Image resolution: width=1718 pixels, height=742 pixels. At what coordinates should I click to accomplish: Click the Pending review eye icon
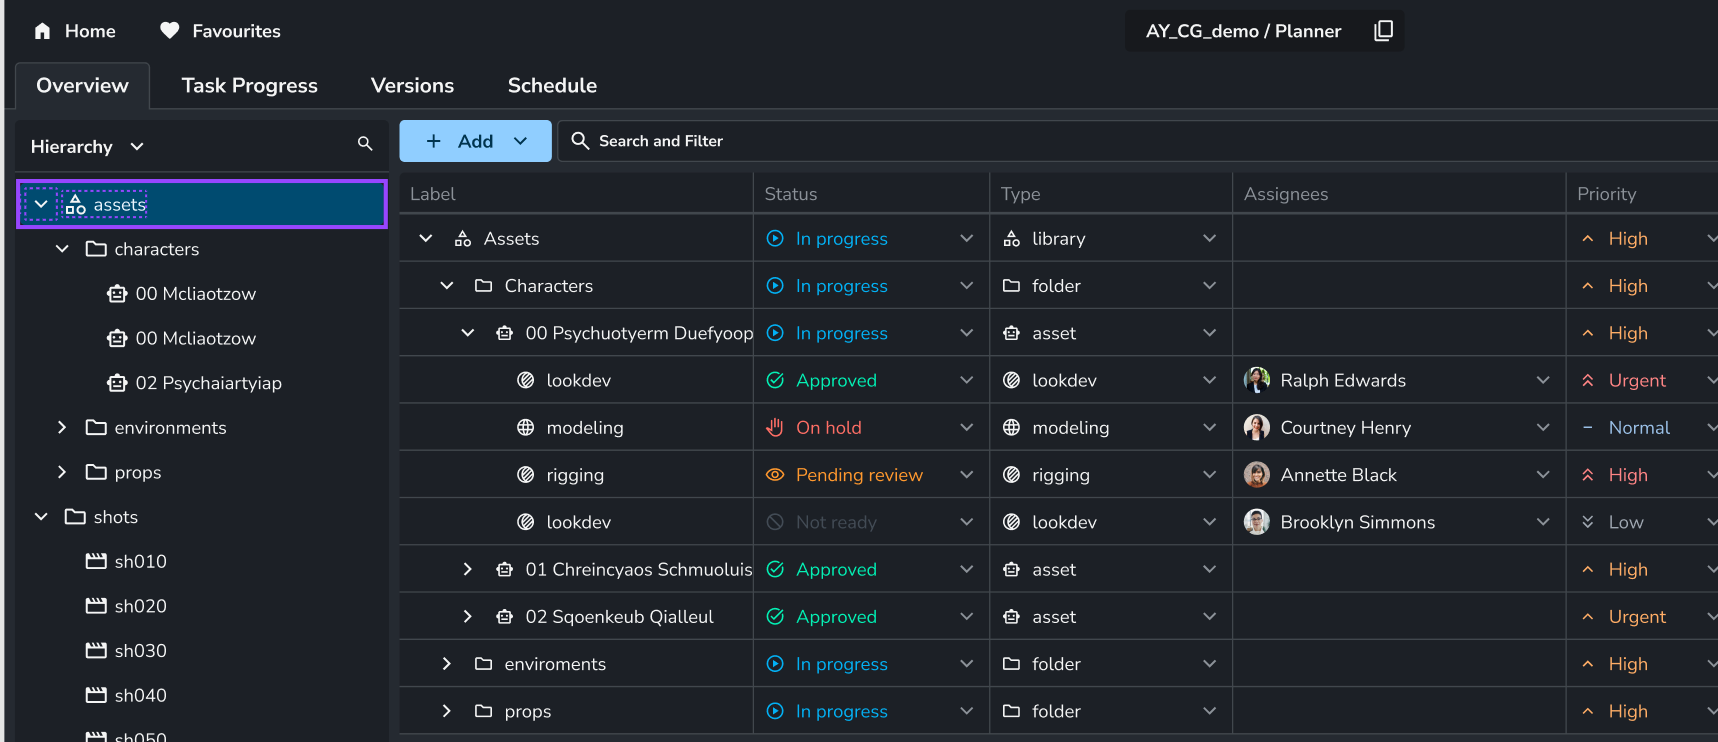775,475
